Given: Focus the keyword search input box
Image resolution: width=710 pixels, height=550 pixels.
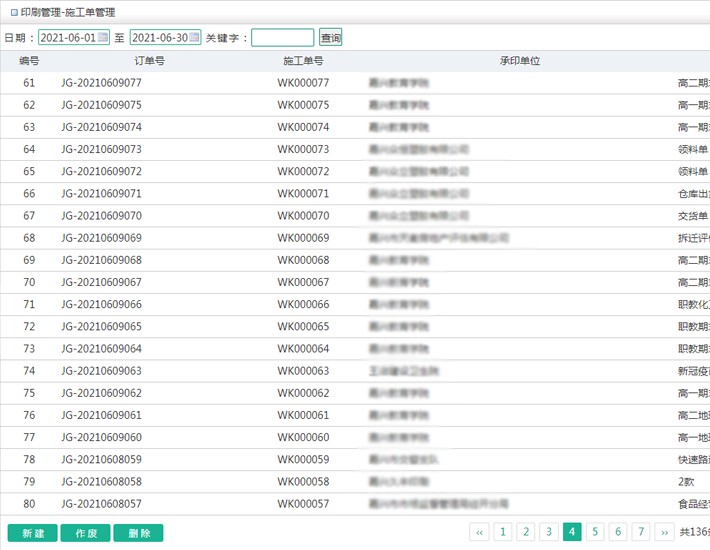Looking at the screenshot, I should [282, 38].
